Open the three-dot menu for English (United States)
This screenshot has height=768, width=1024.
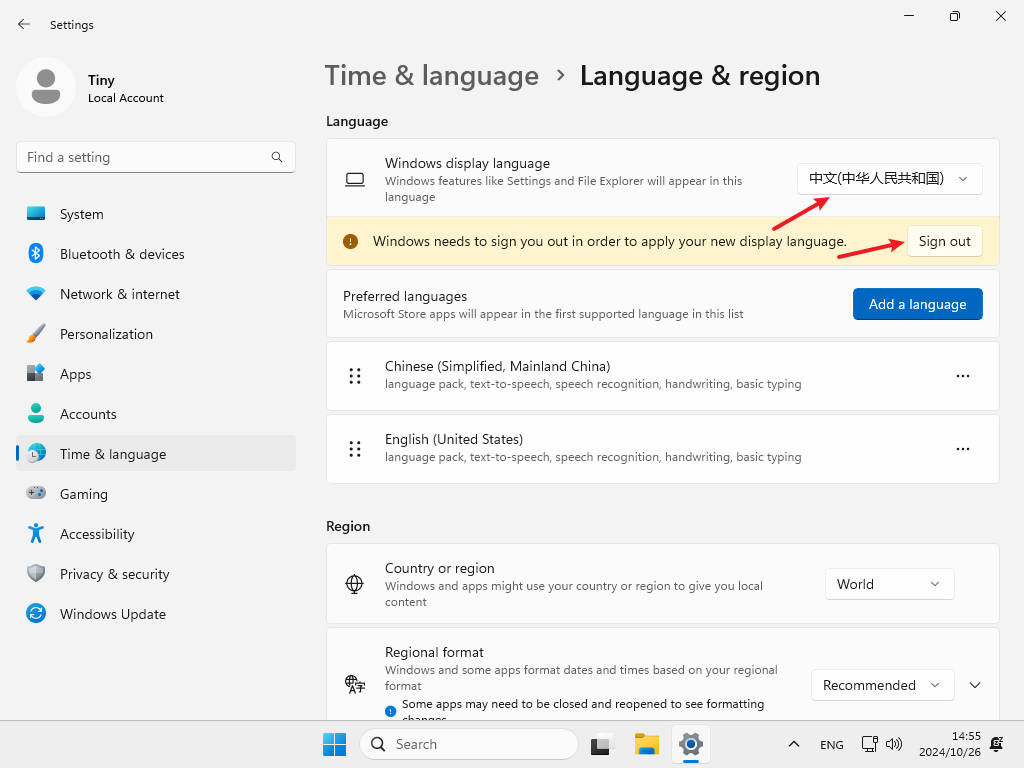[x=962, y=449]
